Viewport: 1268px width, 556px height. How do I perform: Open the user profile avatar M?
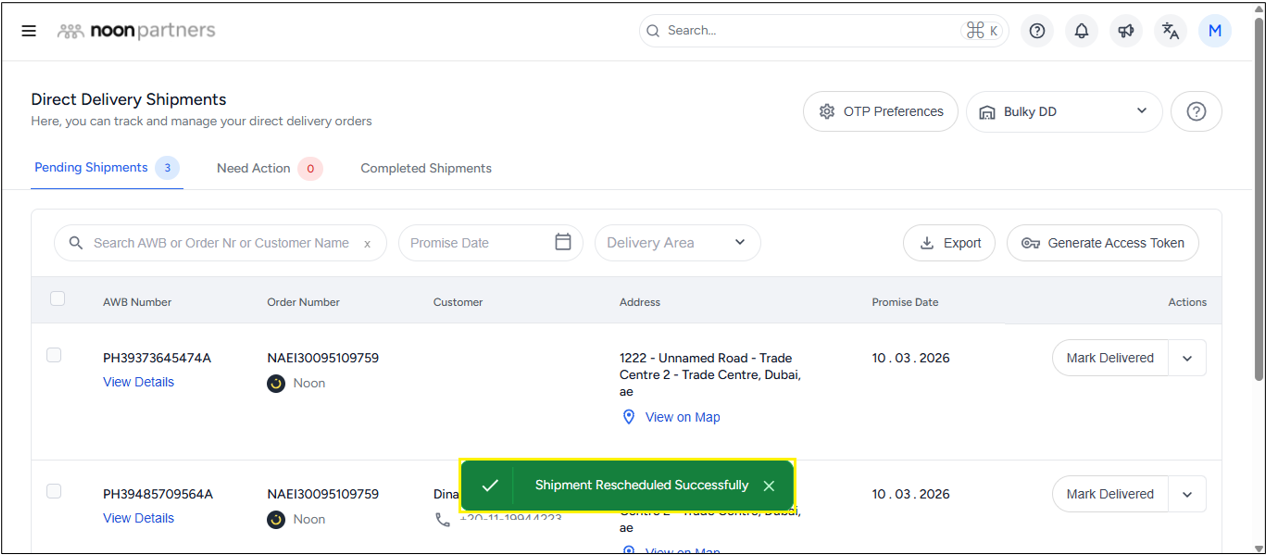pos(1215,31)
